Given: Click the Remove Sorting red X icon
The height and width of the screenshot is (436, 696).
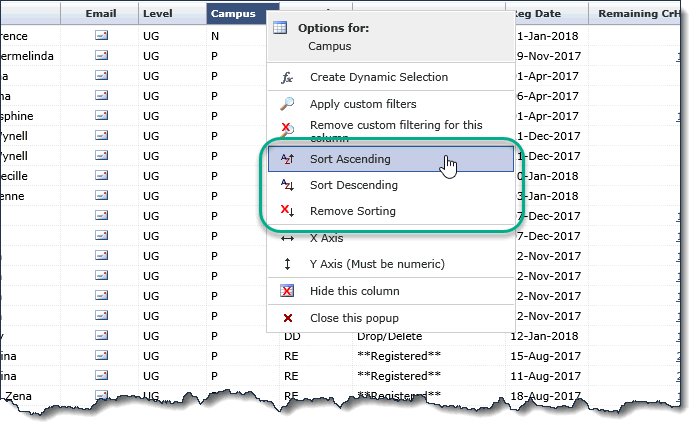Looking at the screenshot, I should (287, 211).
